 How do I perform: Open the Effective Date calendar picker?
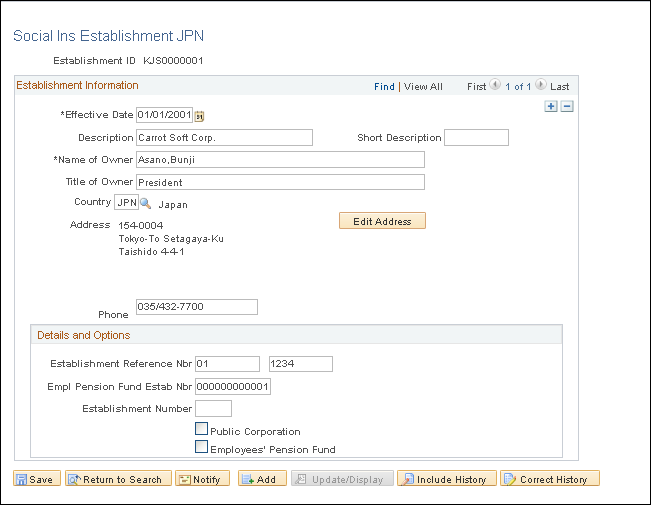click(199, 116)
